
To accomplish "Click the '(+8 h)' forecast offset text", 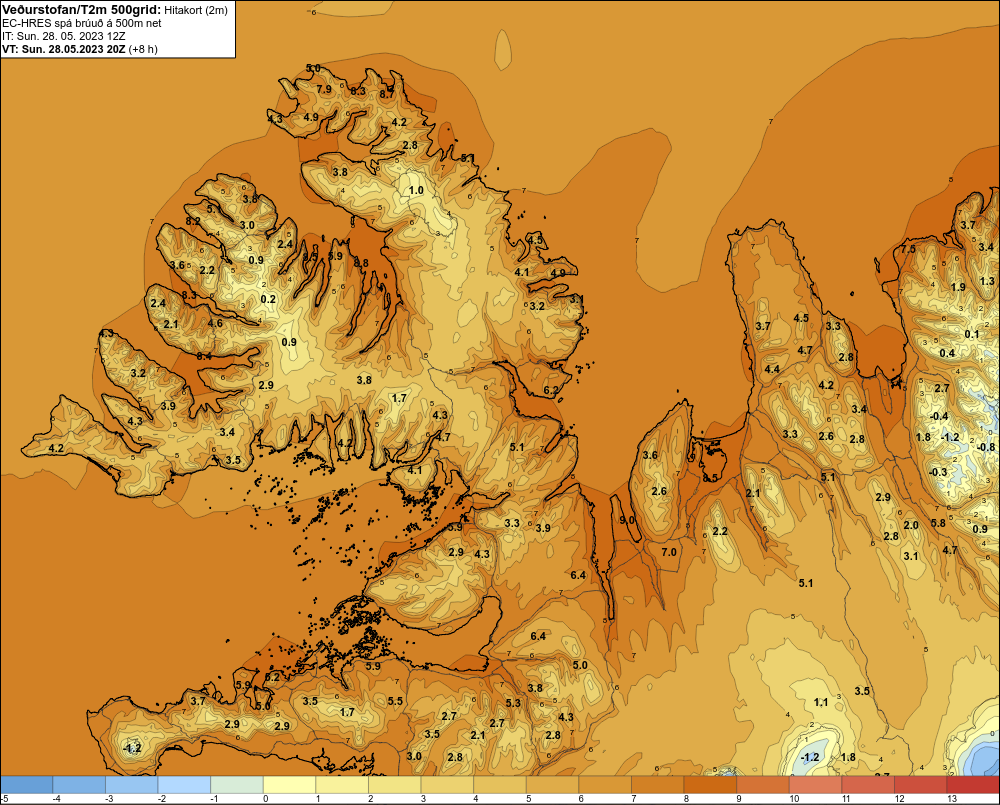I will coord(143,49).
